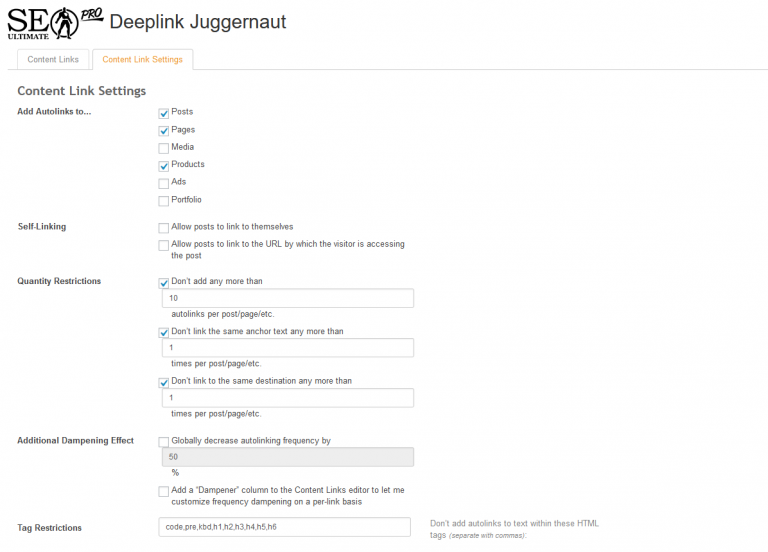768x552 pixels.
Task: Enable Allow posts to link to themselves
Action: (164, 228)
